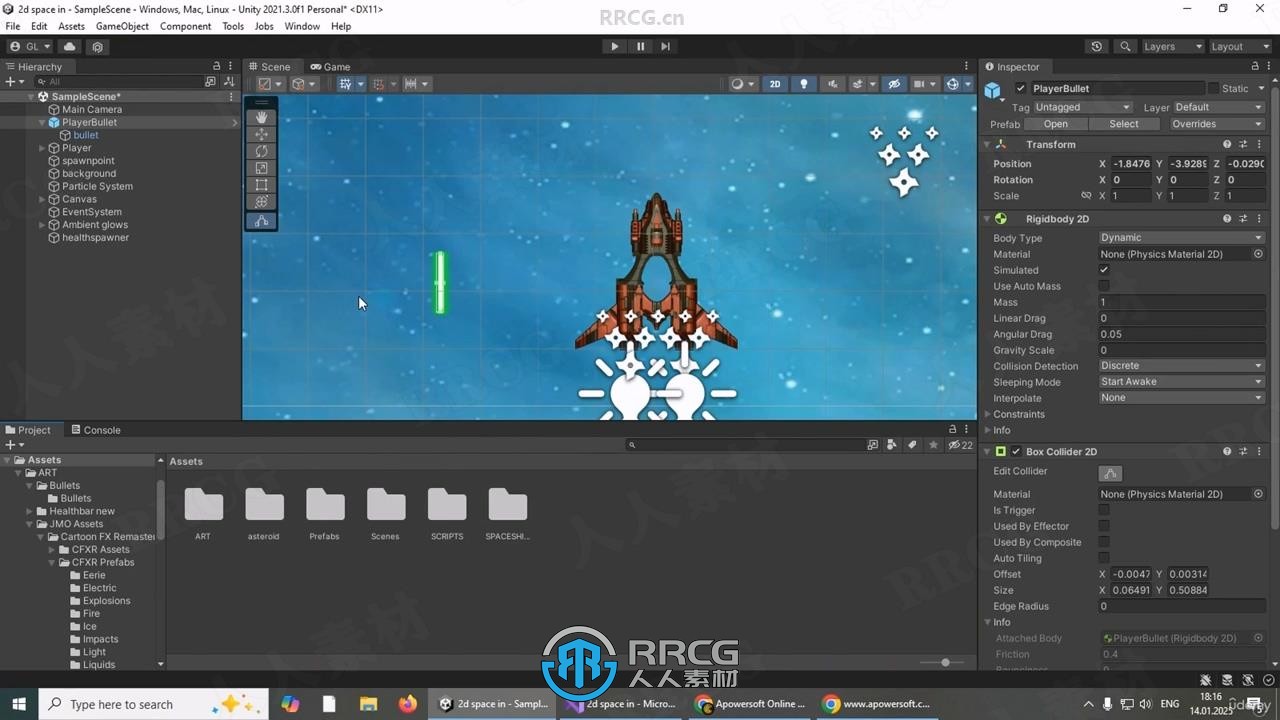Screen dimensions: 1280x720
Task: Open cloud services icon in toolbar
Action: (x=69, y=46)
